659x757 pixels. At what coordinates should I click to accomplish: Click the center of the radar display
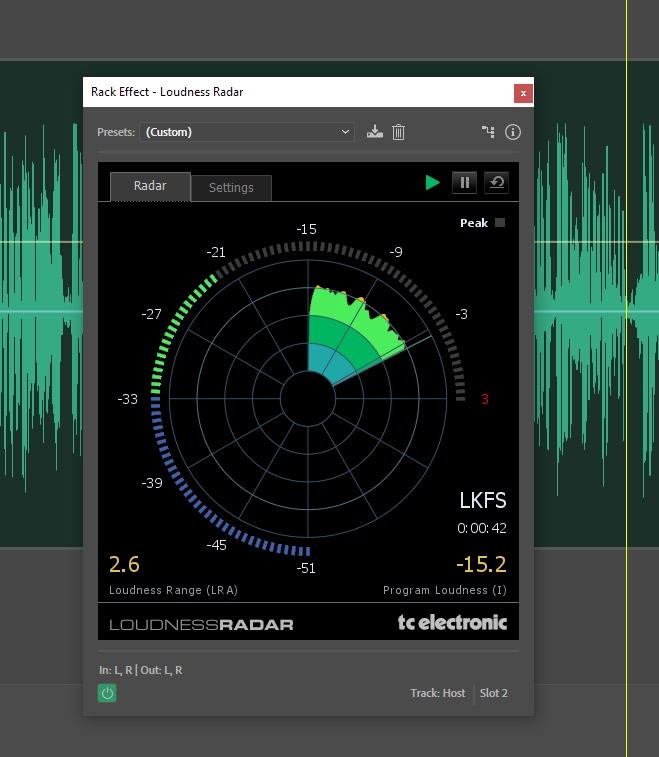pyautogui.click(x=308, y=399)
